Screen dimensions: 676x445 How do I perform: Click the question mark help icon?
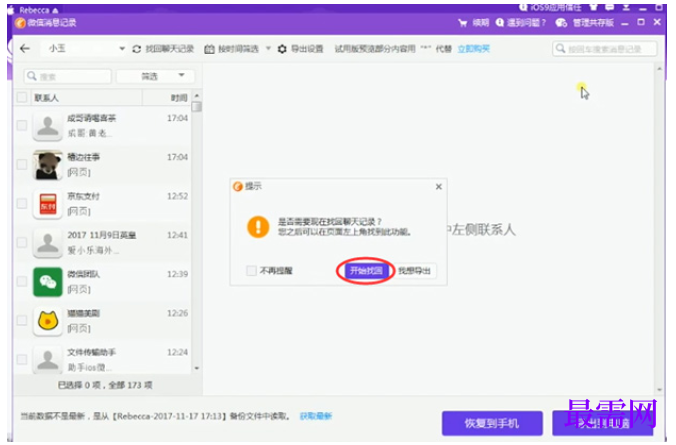(500, 22)
